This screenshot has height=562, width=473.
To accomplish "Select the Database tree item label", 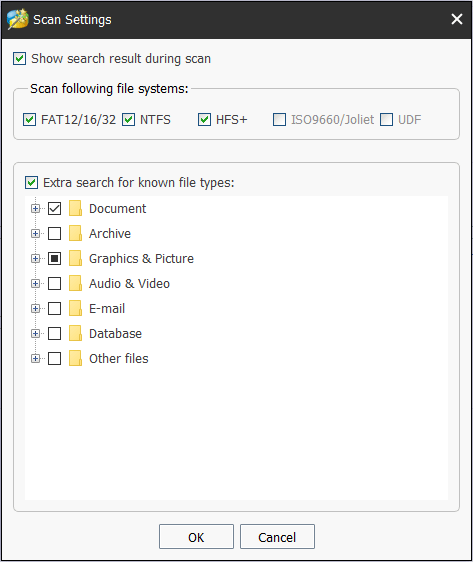I will click(x=115, y=334).
